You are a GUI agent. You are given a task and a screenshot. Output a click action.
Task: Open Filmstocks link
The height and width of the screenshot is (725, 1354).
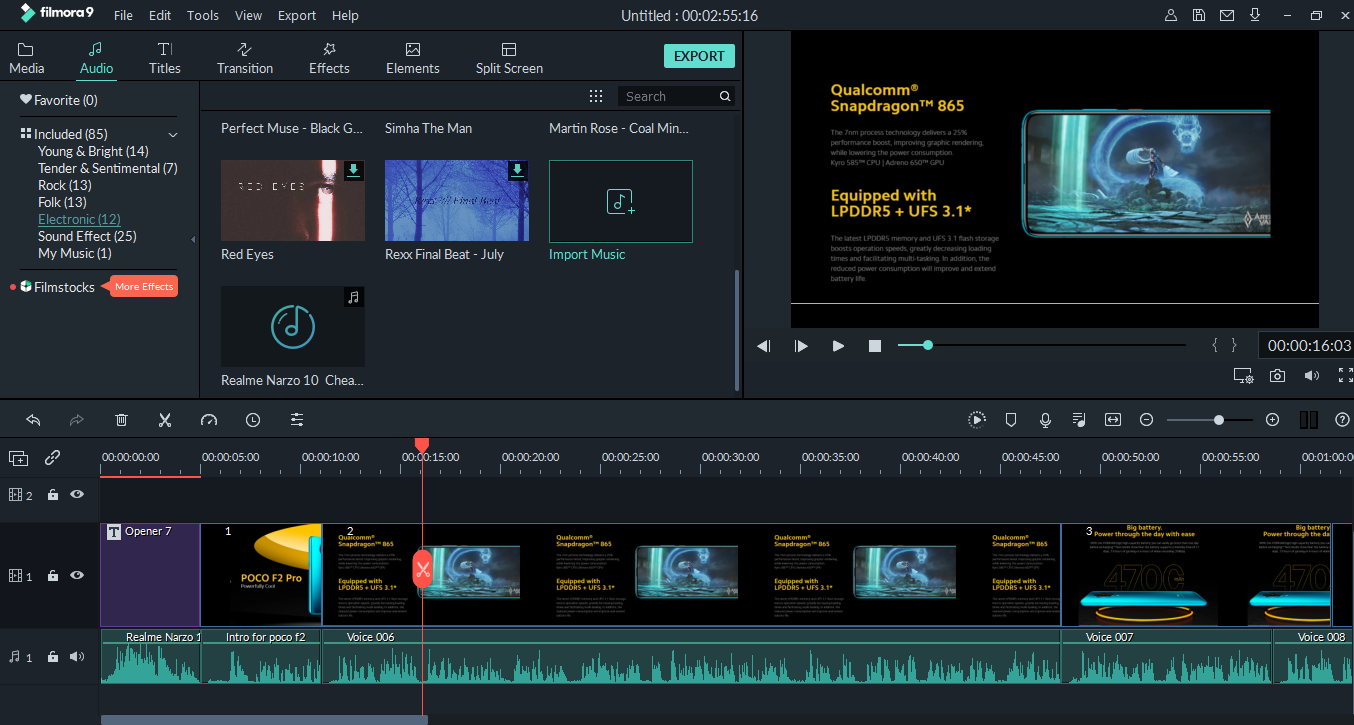click(x=64, y=287)
